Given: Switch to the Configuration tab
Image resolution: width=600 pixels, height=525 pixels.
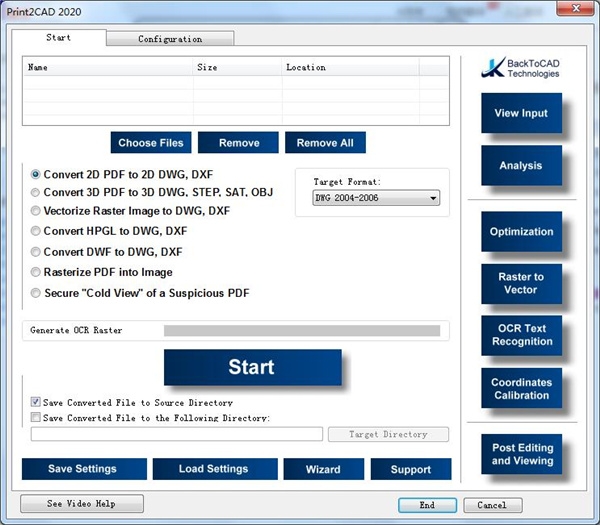Looking at the screenshot, I should coord(170,39).
